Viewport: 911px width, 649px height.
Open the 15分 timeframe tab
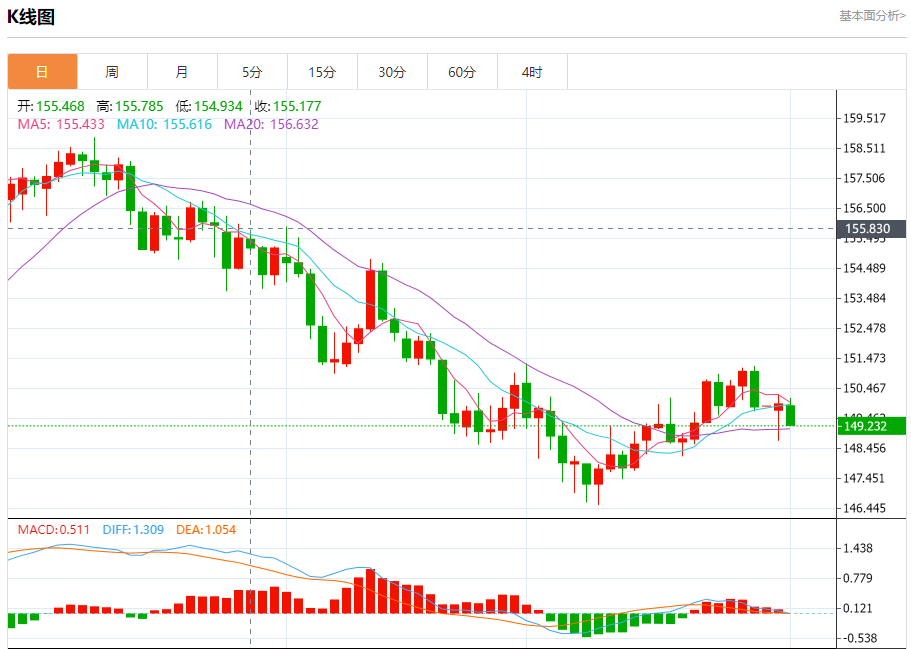(322, 72)
